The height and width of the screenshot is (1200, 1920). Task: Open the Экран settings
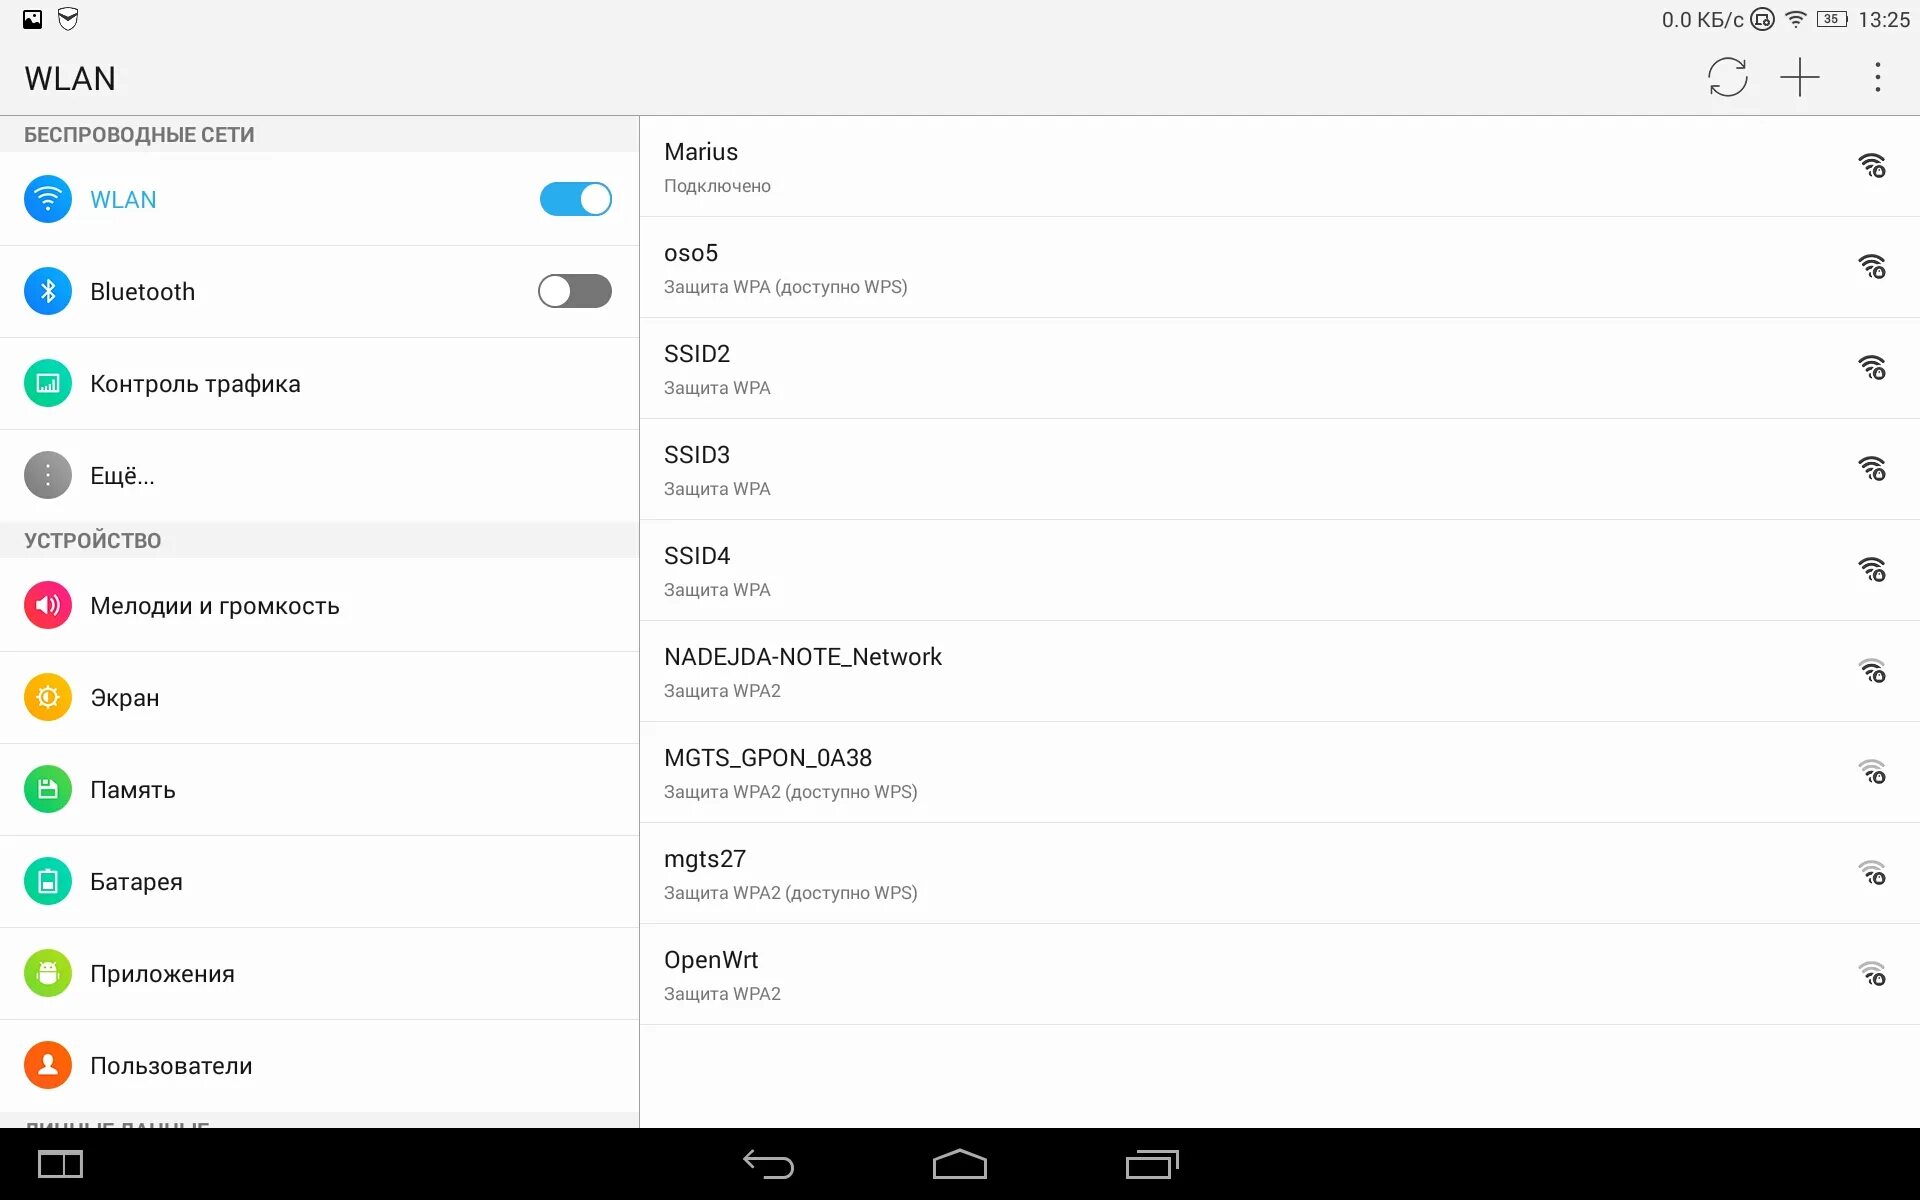point(319,697)
